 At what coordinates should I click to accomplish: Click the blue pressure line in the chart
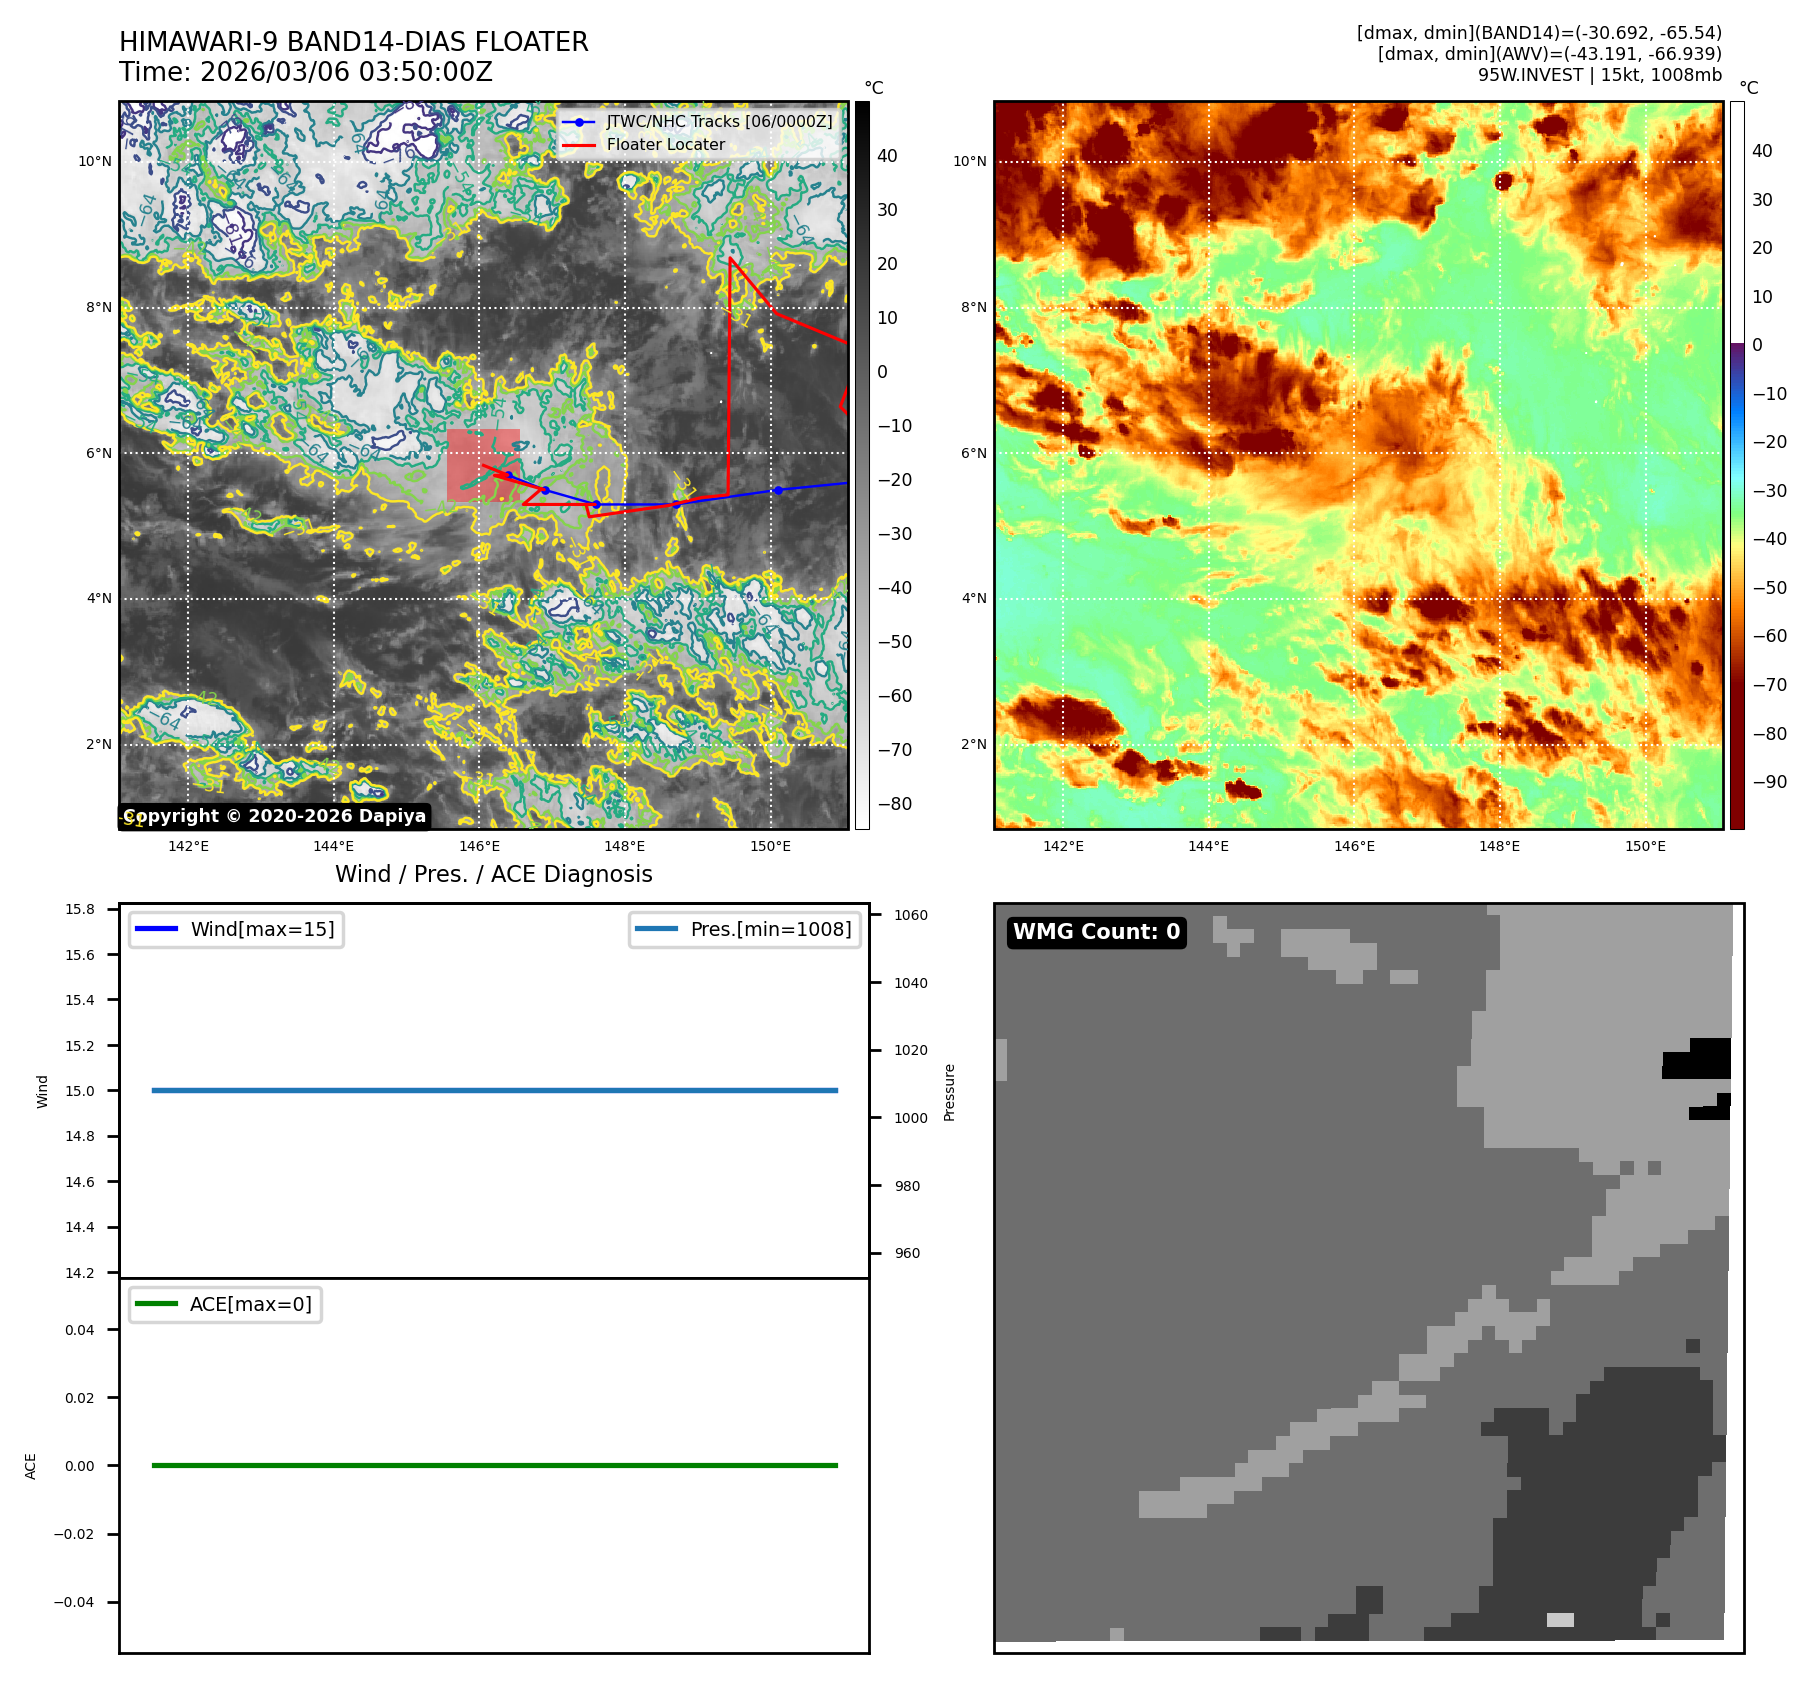[494, 1090]
